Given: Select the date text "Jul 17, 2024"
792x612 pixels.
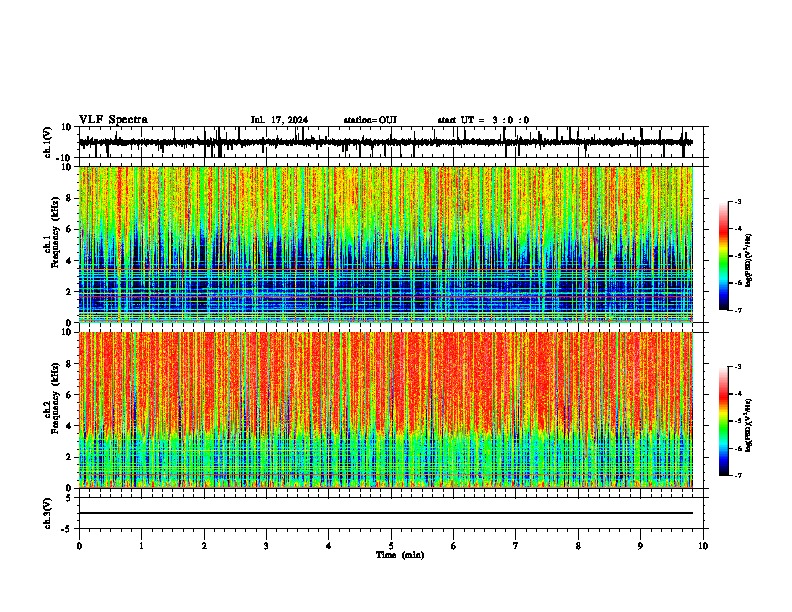Looking at the screenshot, I should coord(279,120).
